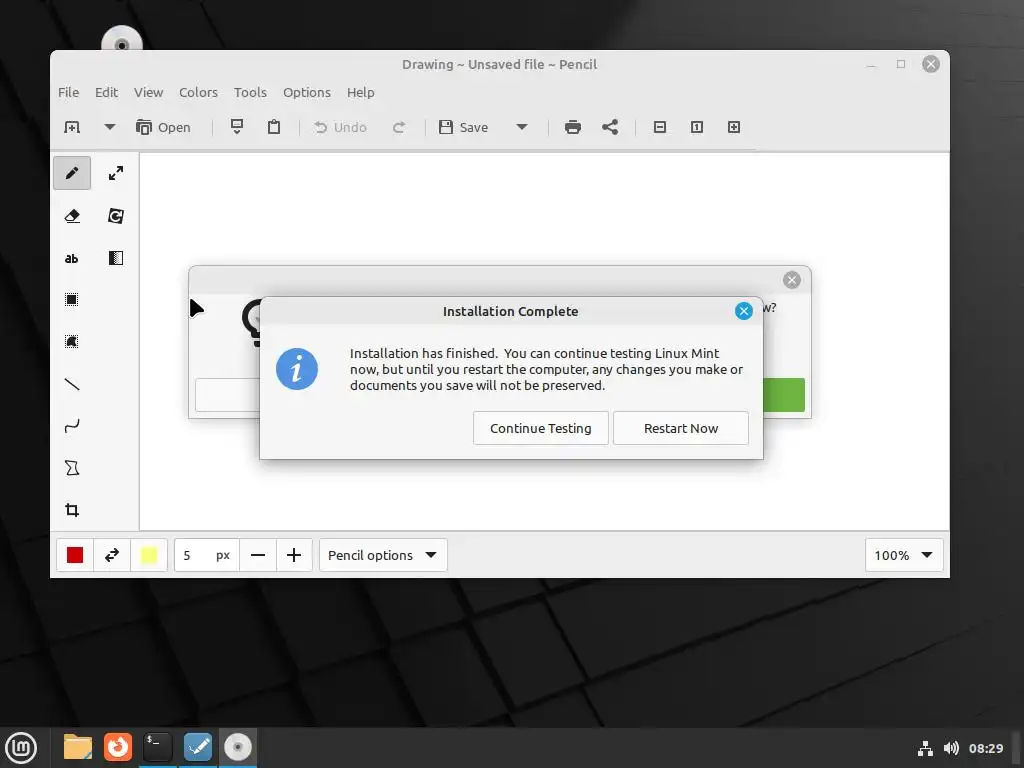Click the yellow secondary color swatch

click(149, 555)
